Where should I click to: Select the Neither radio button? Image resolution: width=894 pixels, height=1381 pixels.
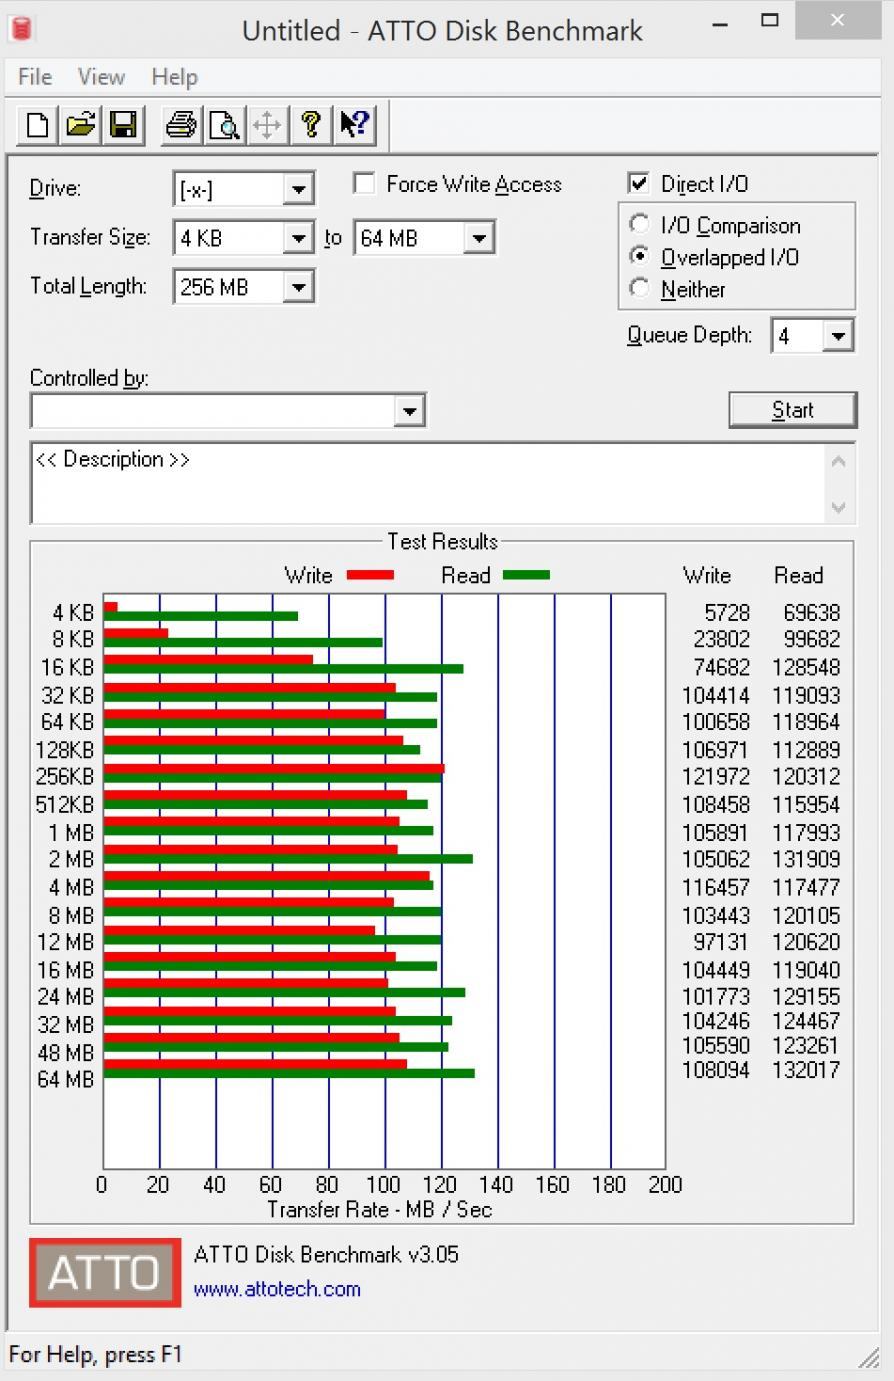[x=639, y=288]
